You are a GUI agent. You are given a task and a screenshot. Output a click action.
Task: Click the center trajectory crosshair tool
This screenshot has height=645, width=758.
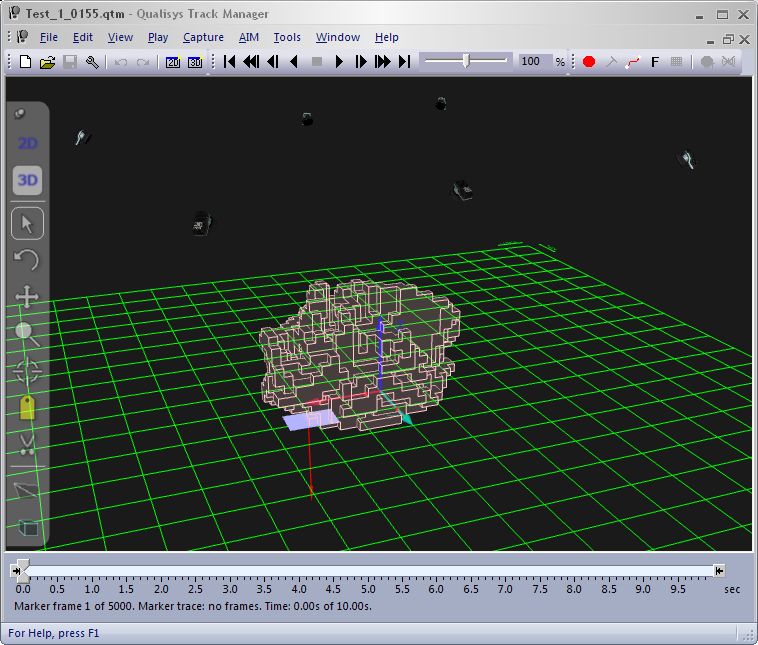click(x=28, y=371)
